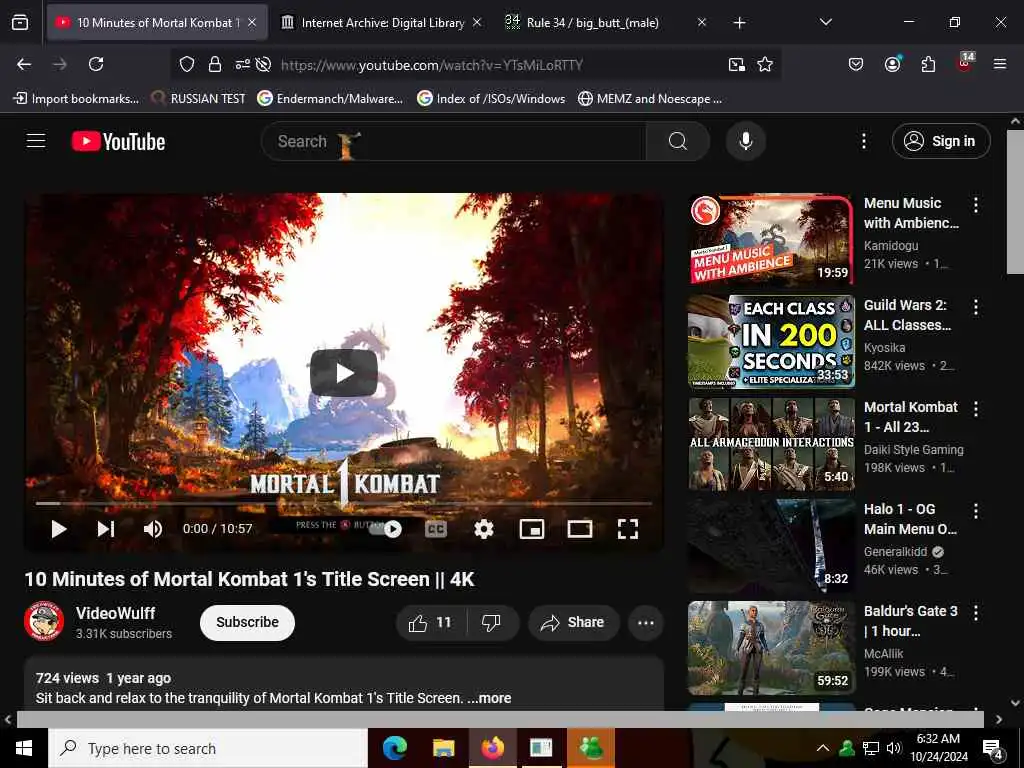Go back with the browser back arrow
The height and width of the screenshot is (768, 1024).
pyautogui.click(x=24, y=64)
